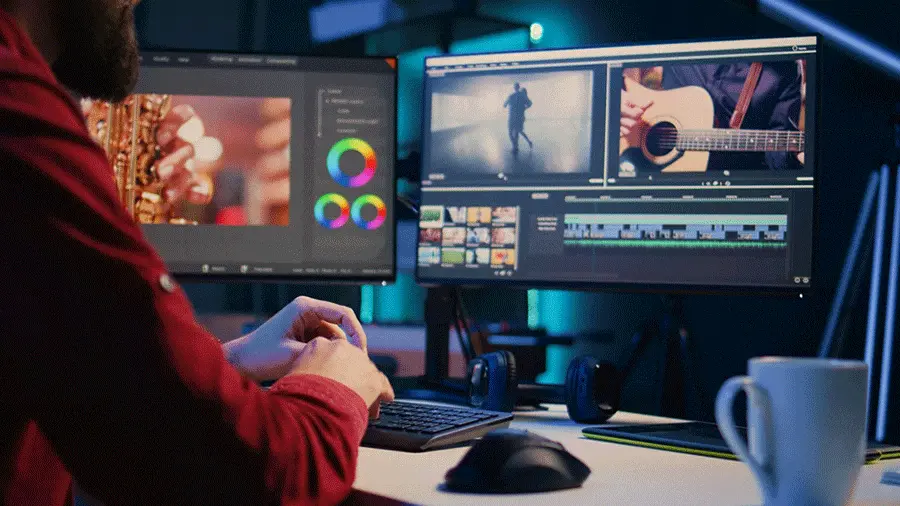Select the green top-left media thumbnail
The image size is (900, 506).
pos(431,216)
